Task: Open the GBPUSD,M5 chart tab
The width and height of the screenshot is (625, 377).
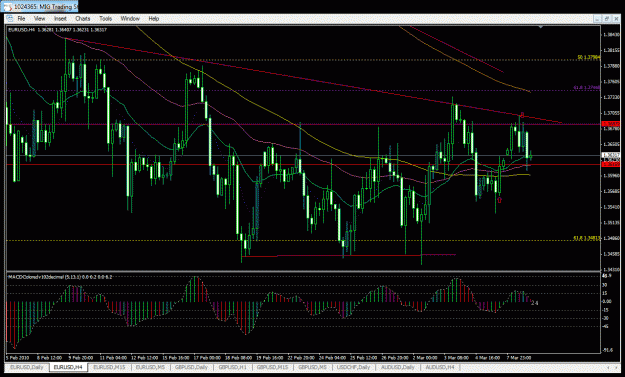Action: [x=313, y=367]
